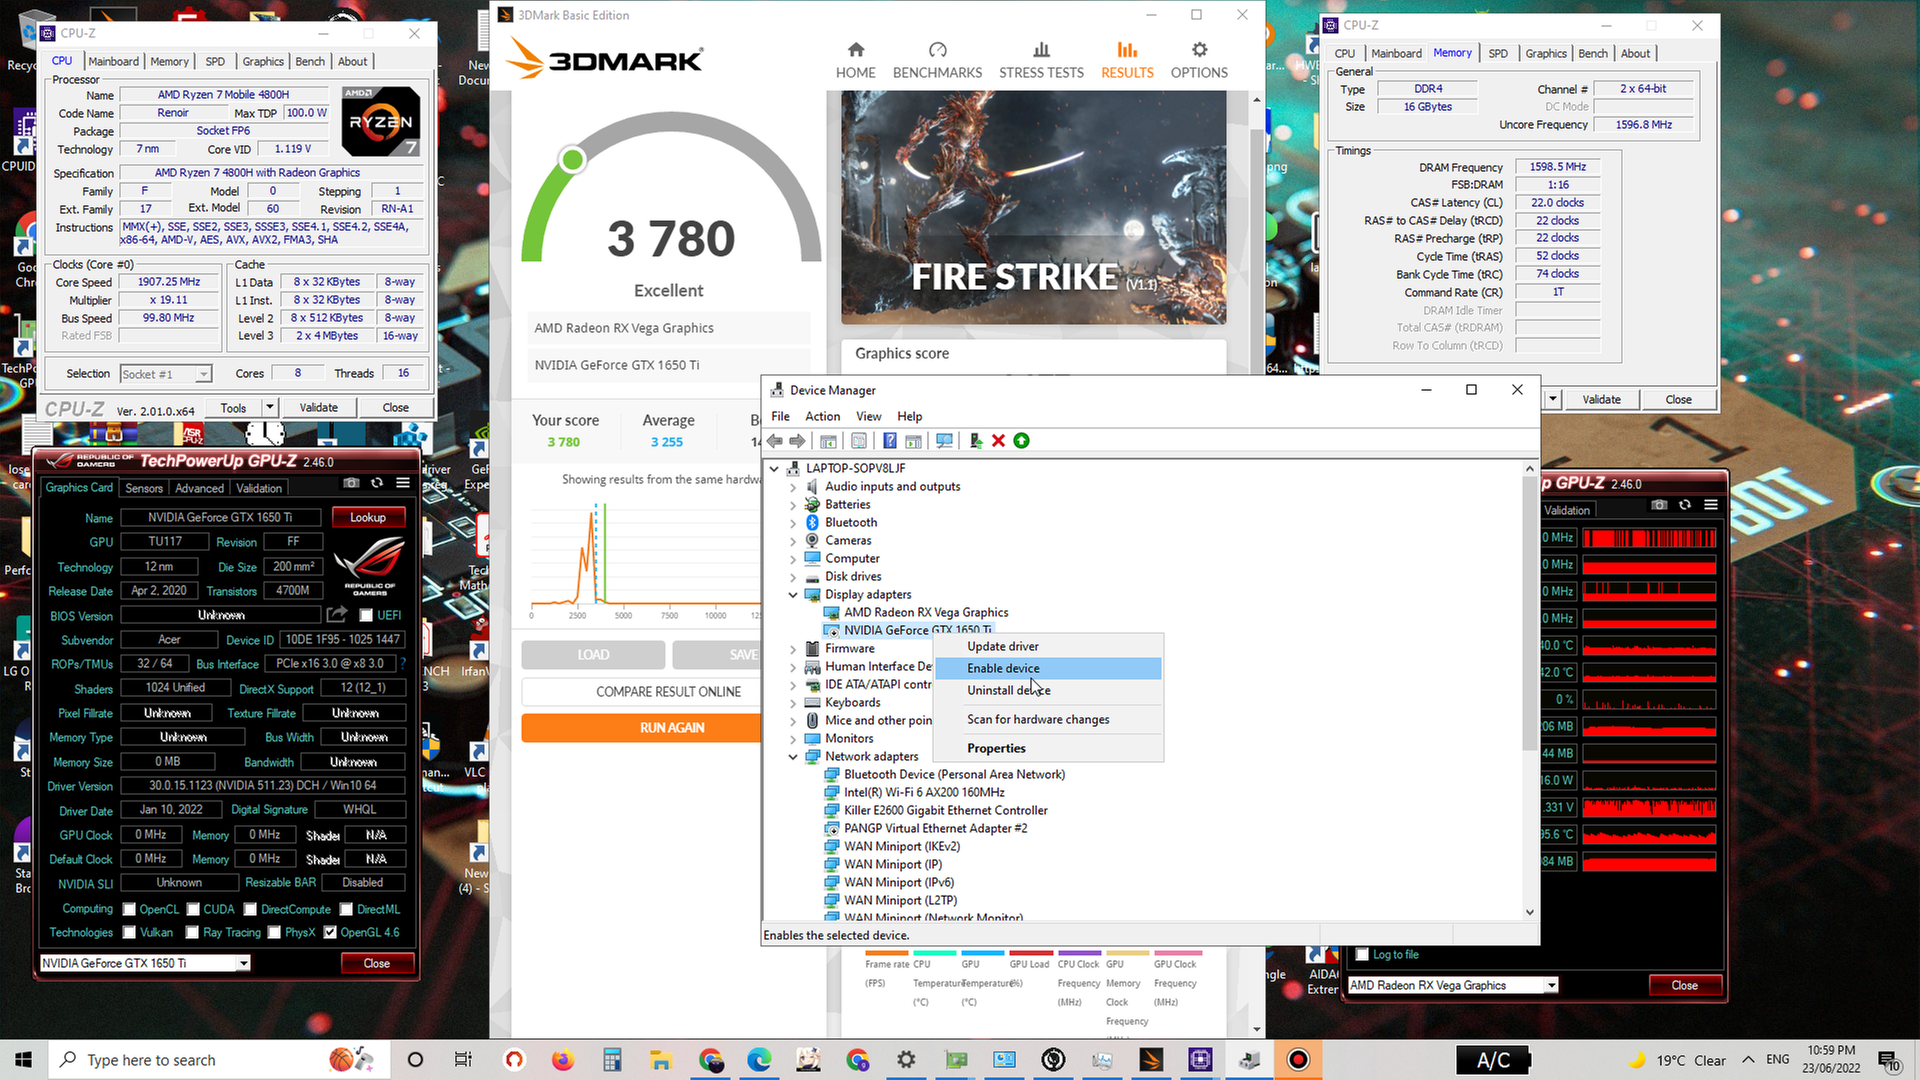Open SPD tab in right CPU-Z window

click(x=1497, y=53)
